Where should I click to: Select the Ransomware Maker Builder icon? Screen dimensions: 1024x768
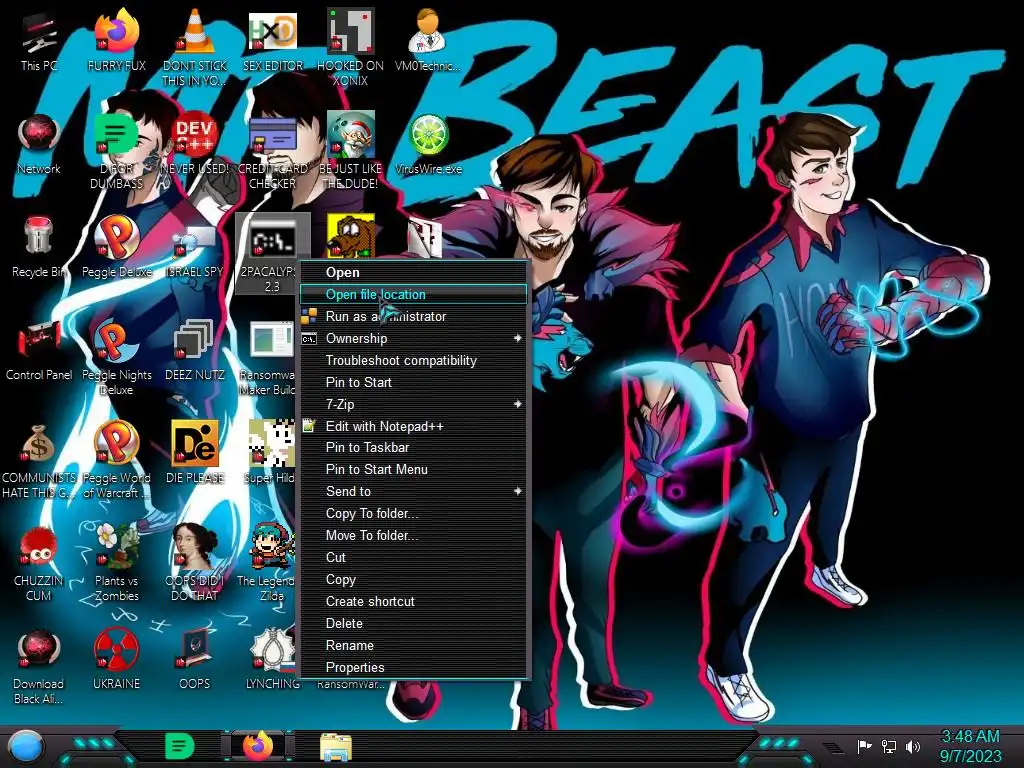click(x=270, y=358)
